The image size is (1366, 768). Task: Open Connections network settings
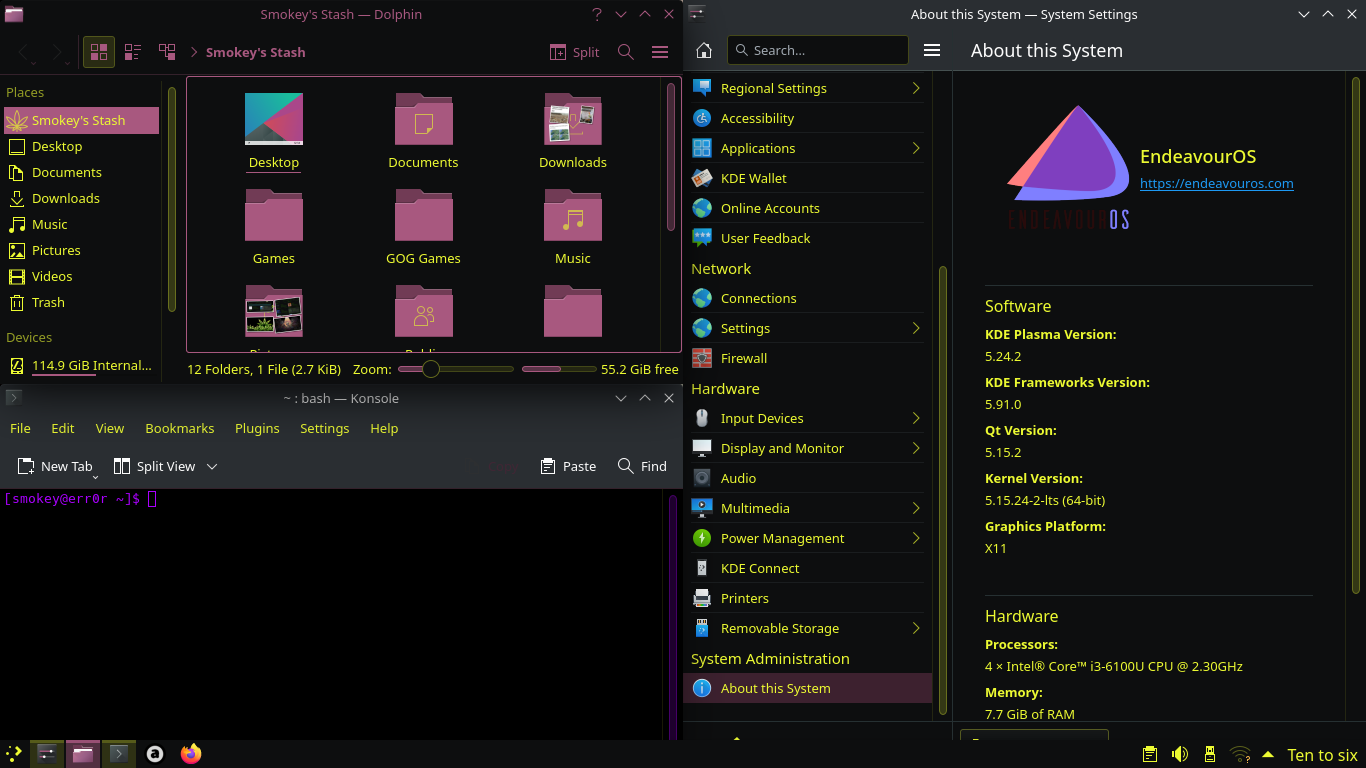tap(807, 298)
